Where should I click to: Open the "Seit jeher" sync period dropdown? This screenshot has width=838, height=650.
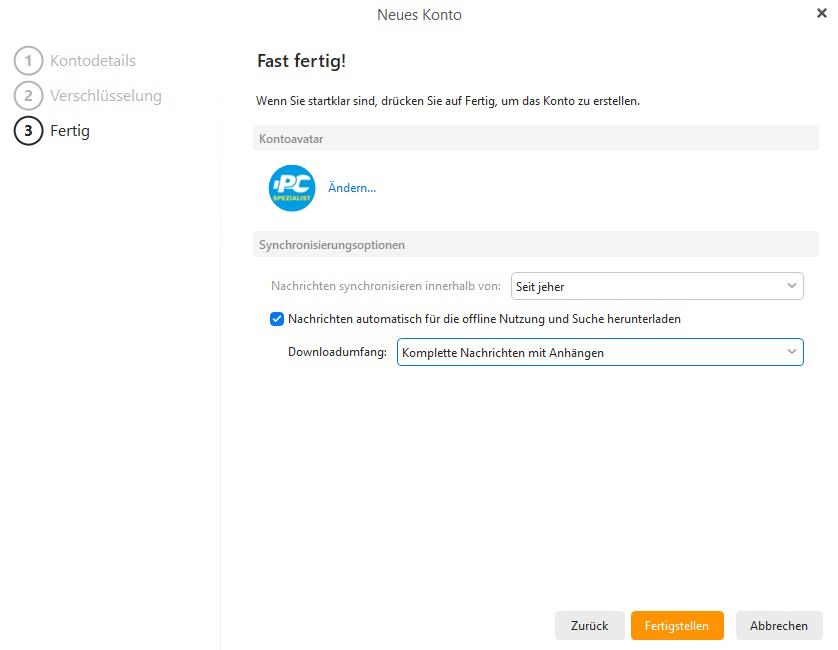(x=657, y=286)
